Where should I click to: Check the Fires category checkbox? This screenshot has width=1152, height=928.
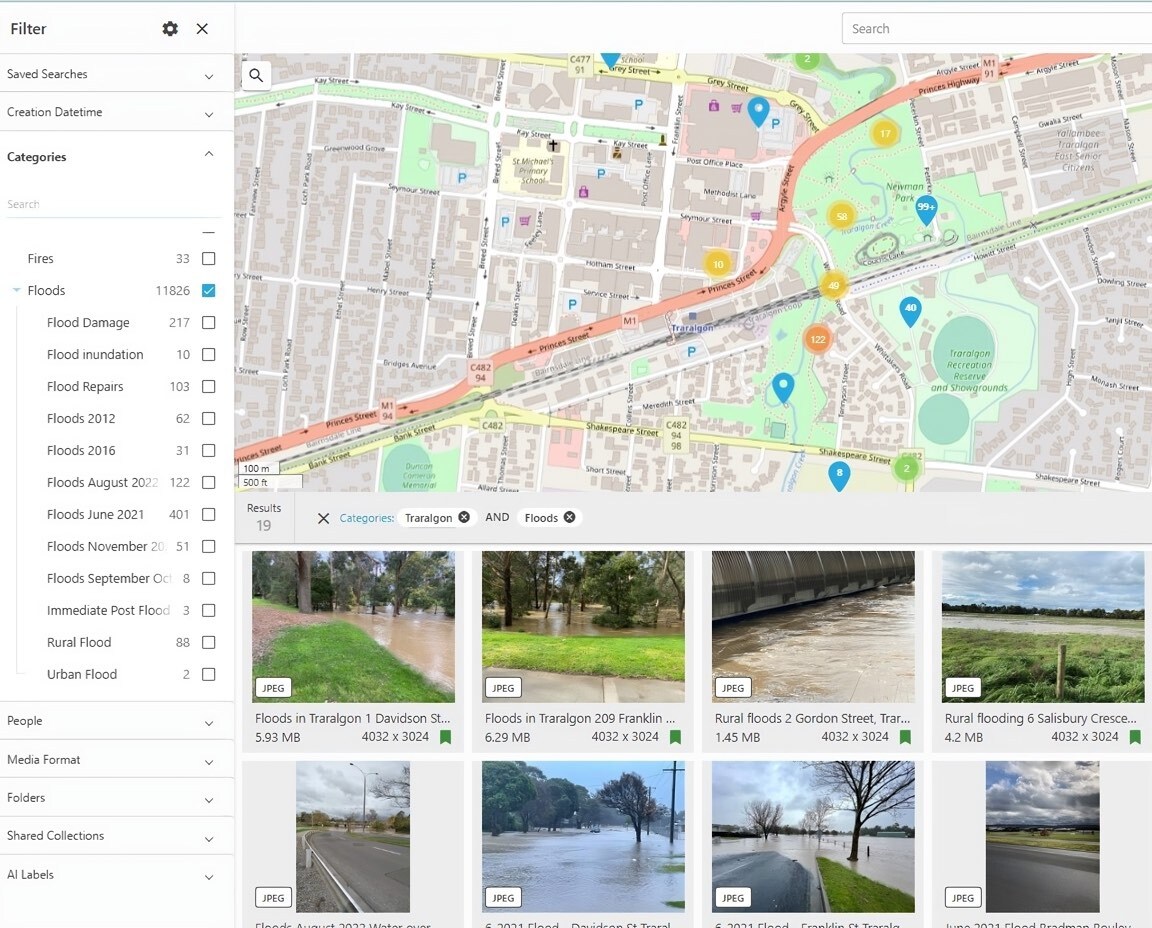208,259
